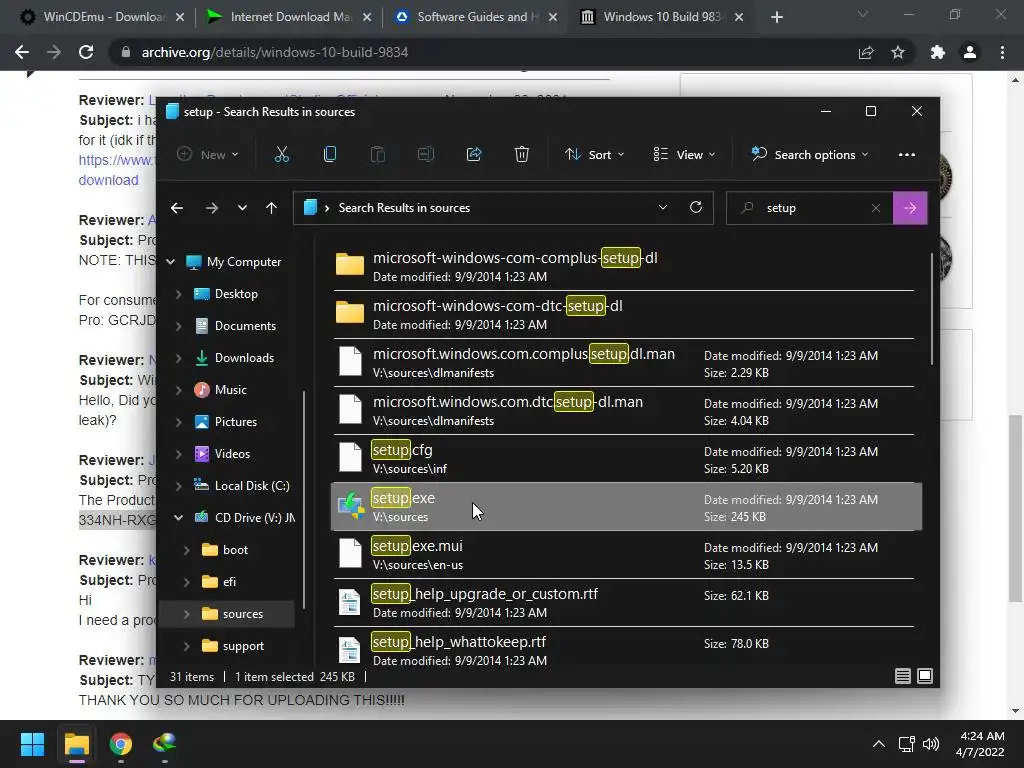
Task: Expand the boot folder node
Action: 187,550
